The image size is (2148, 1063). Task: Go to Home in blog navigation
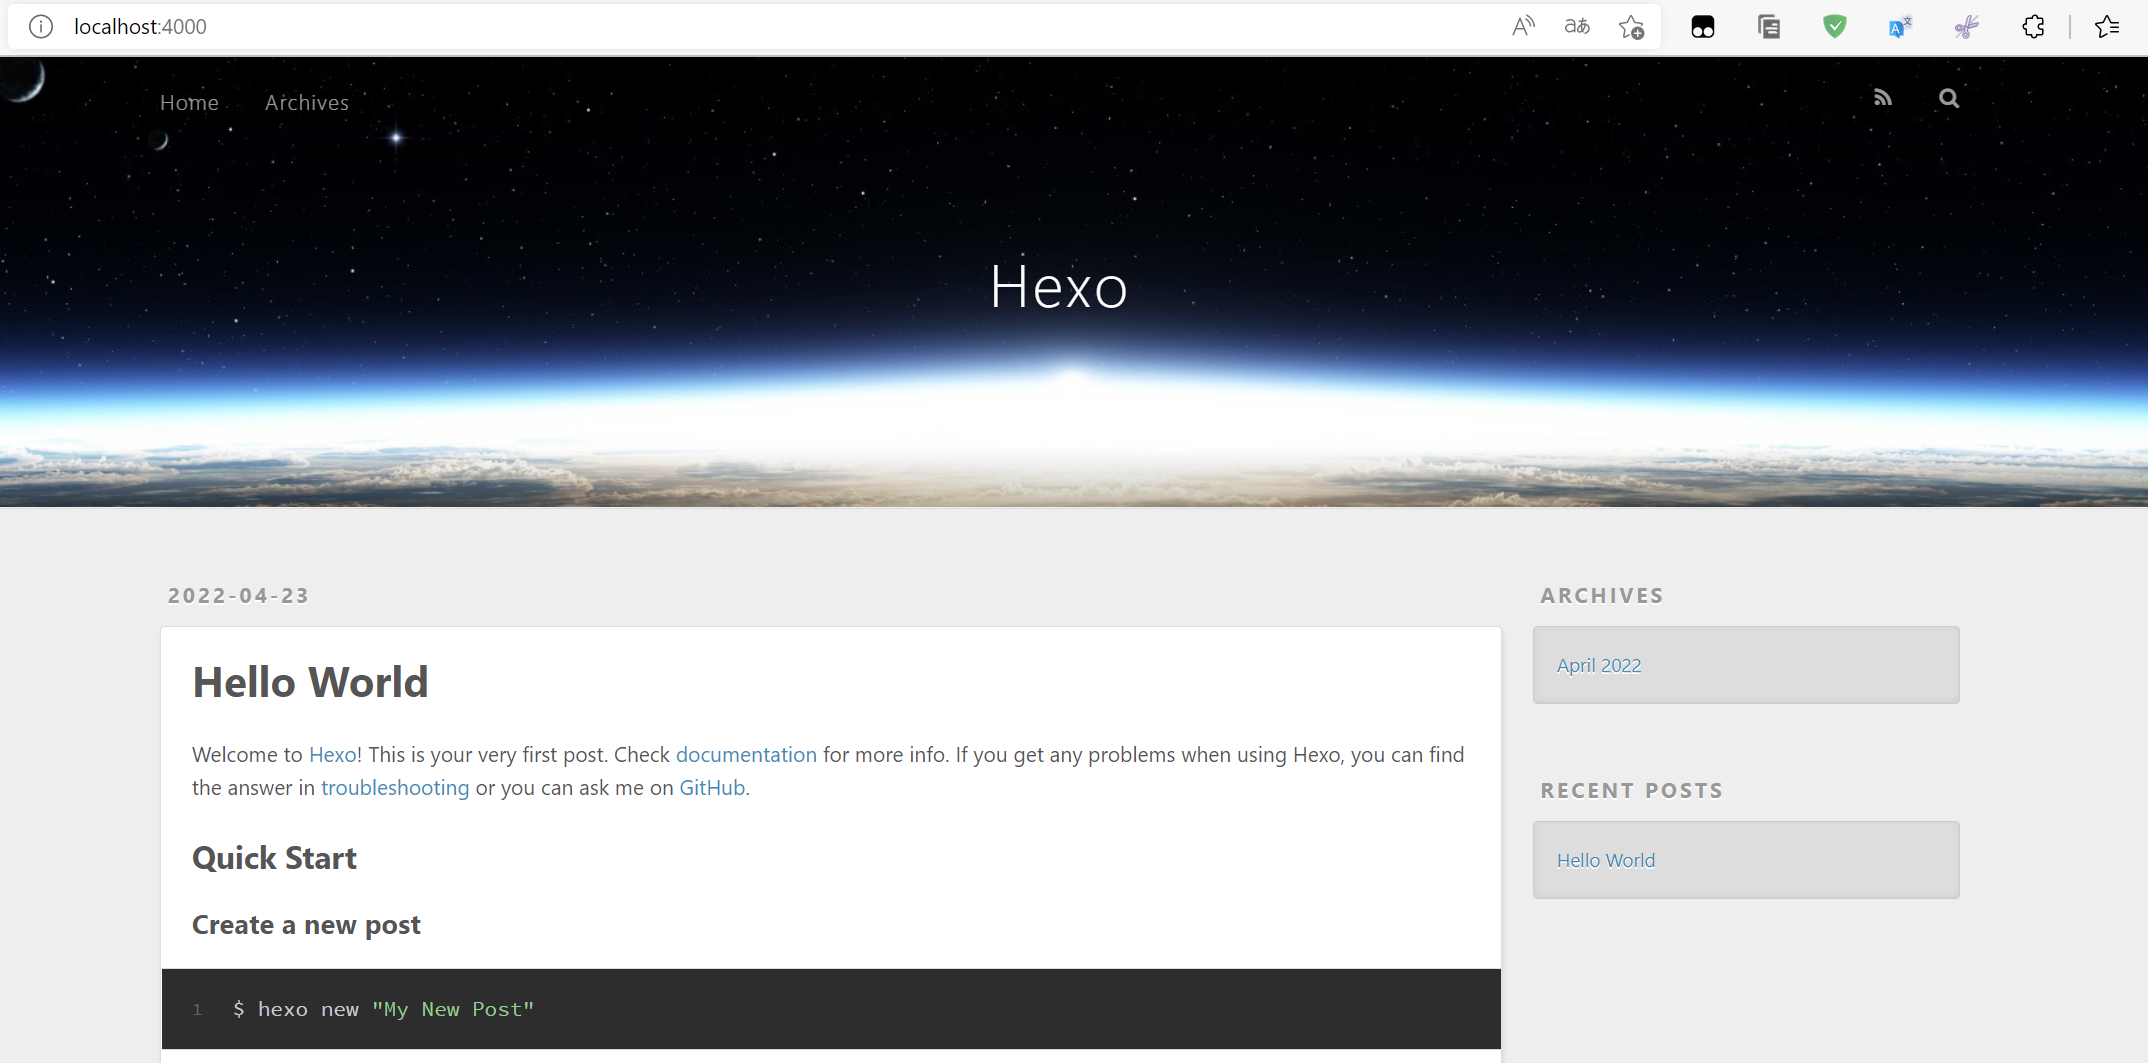click(x=189, y=102)
